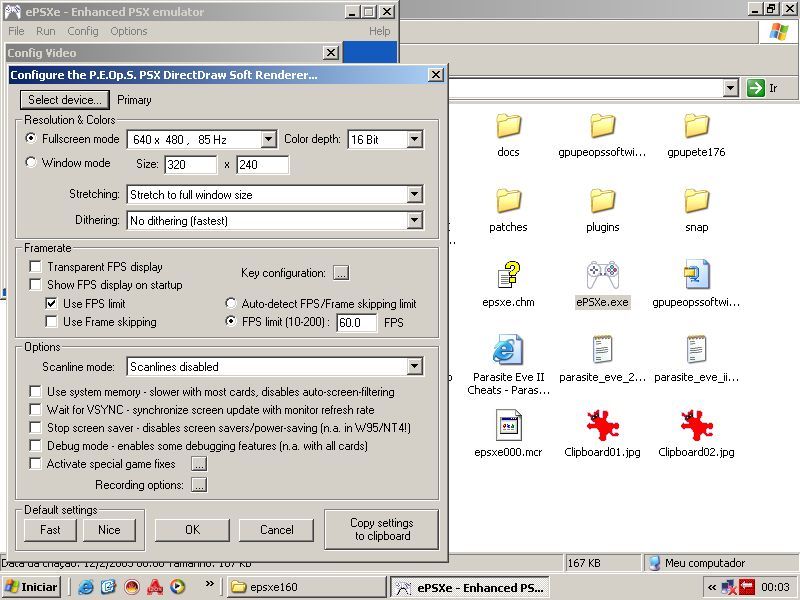Select the epsxe.chm help file icon
This screenshot has width=800, height=600.
(x=508, y=275)
